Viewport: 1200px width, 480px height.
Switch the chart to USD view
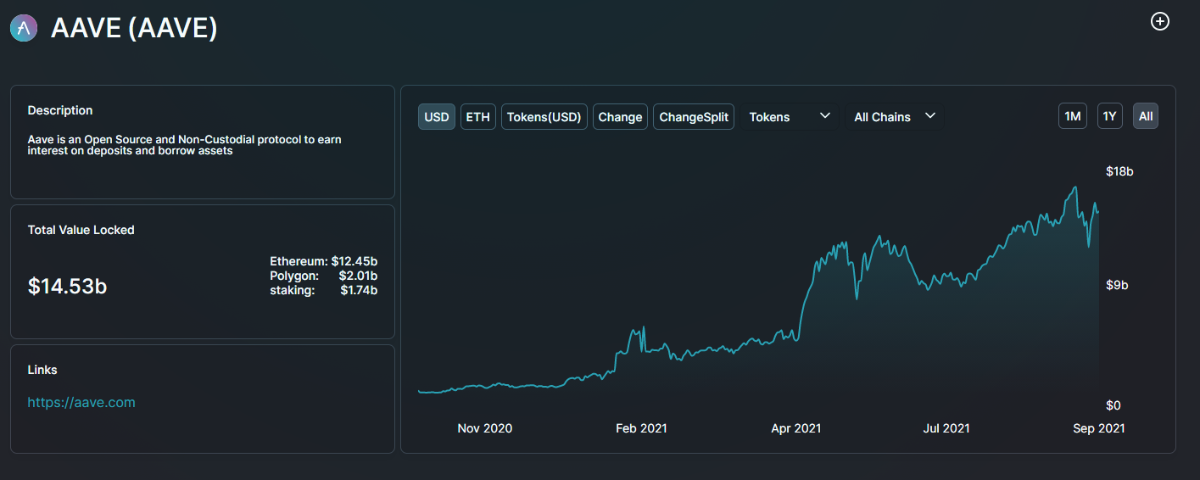(437, 117)
